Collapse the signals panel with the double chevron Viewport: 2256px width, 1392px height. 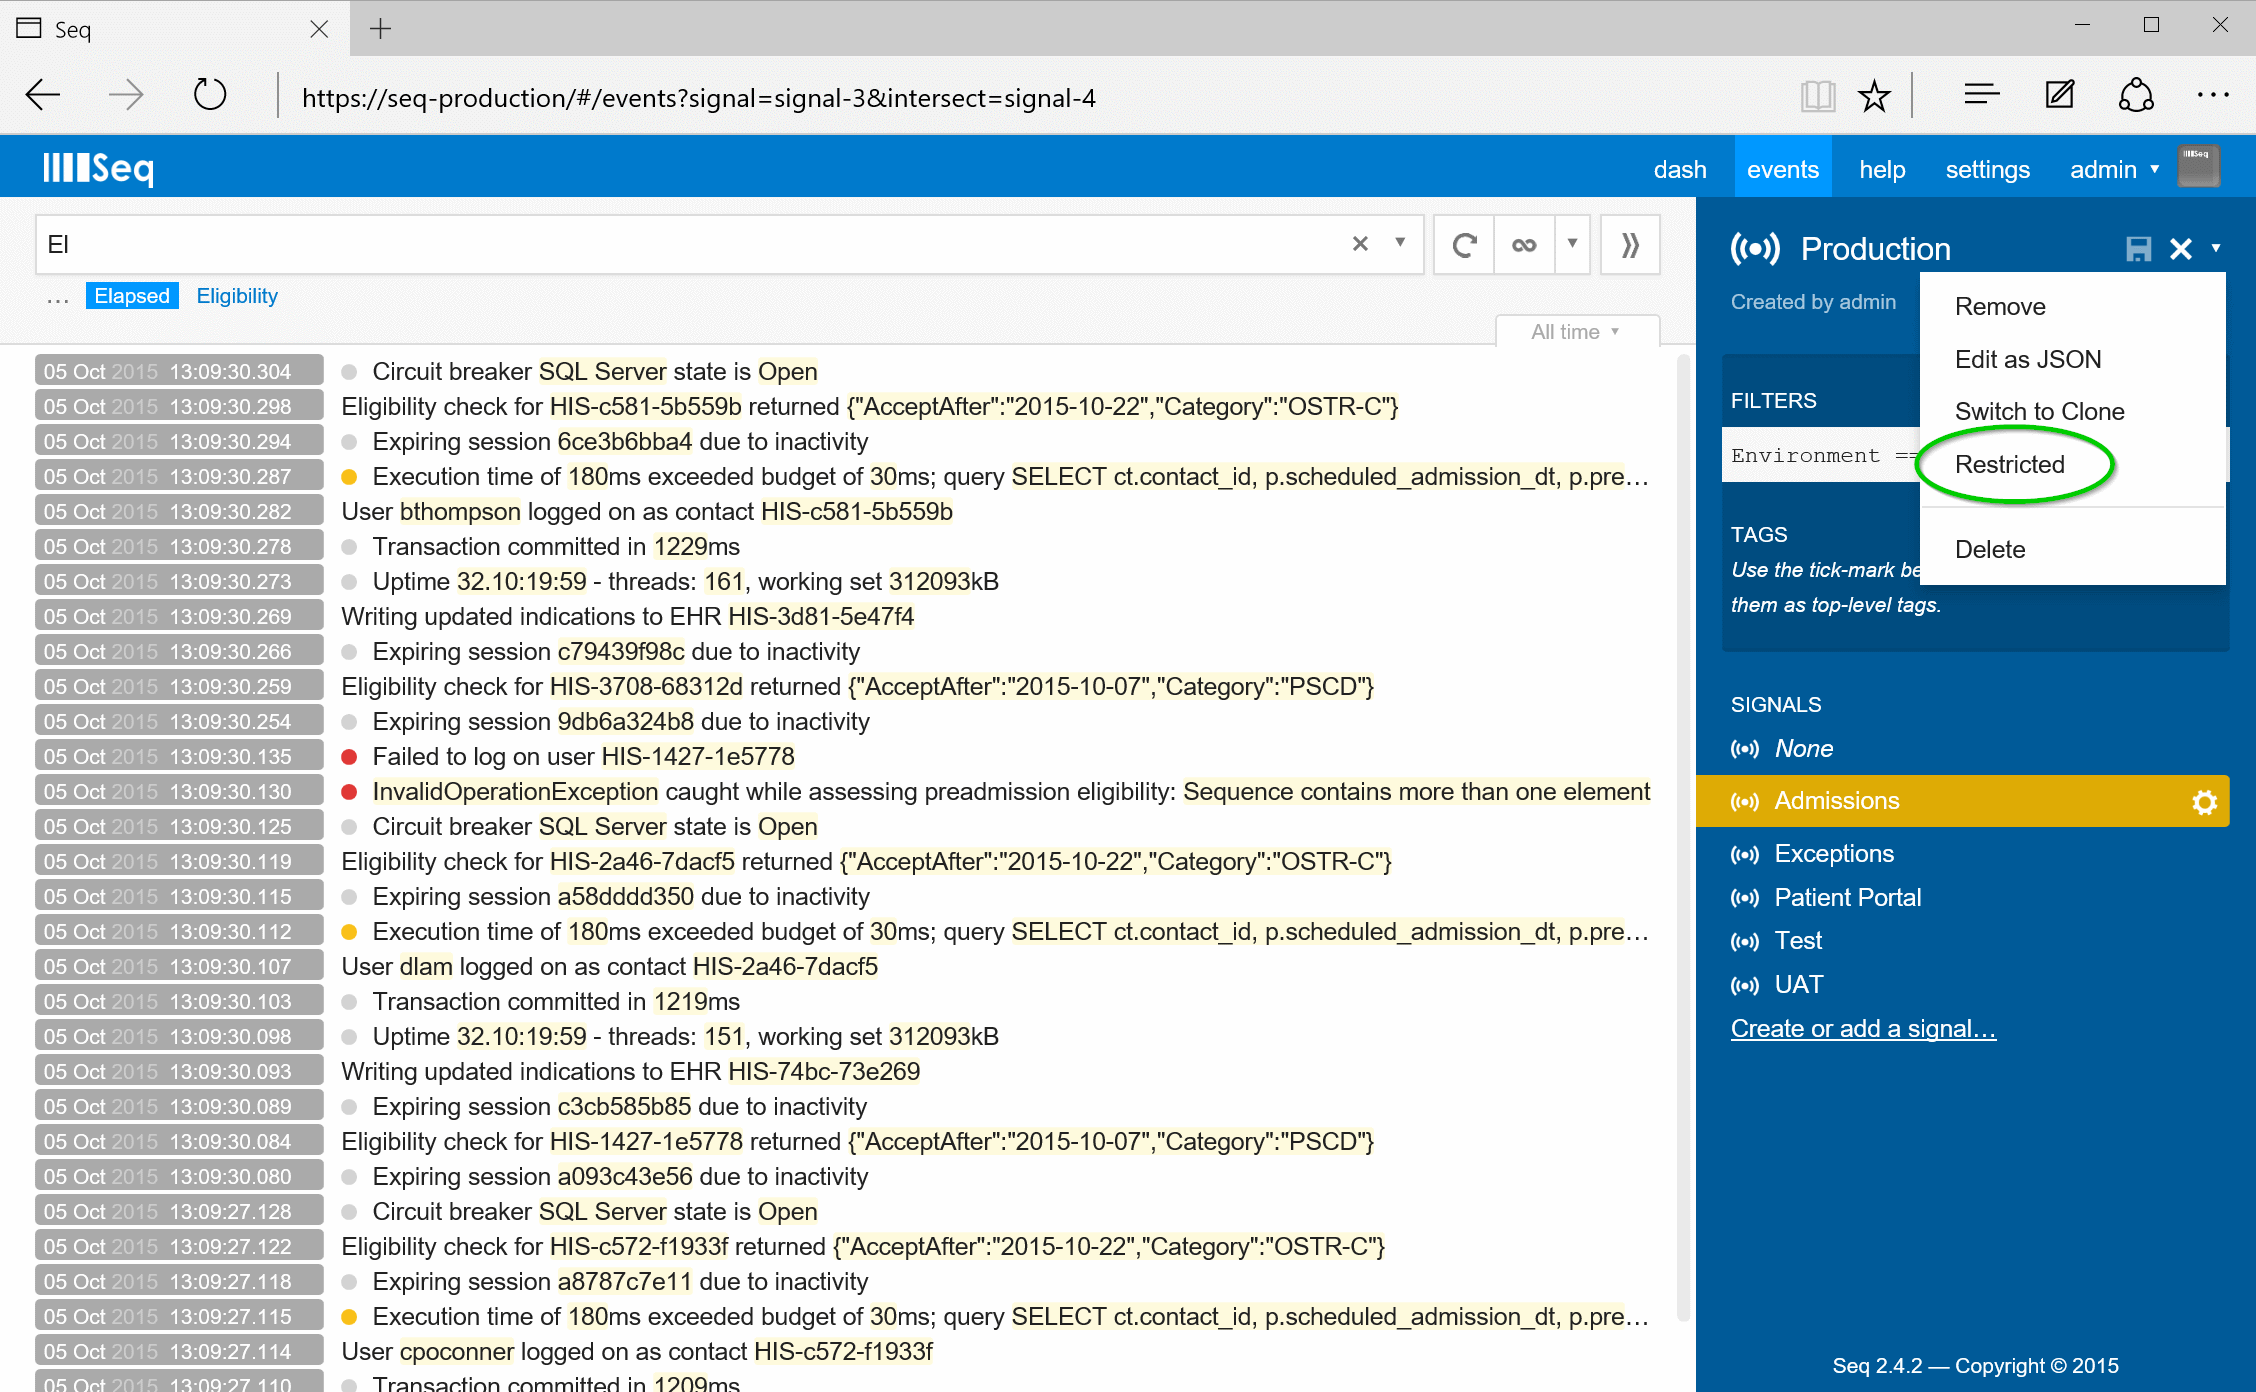(1630, 245)
